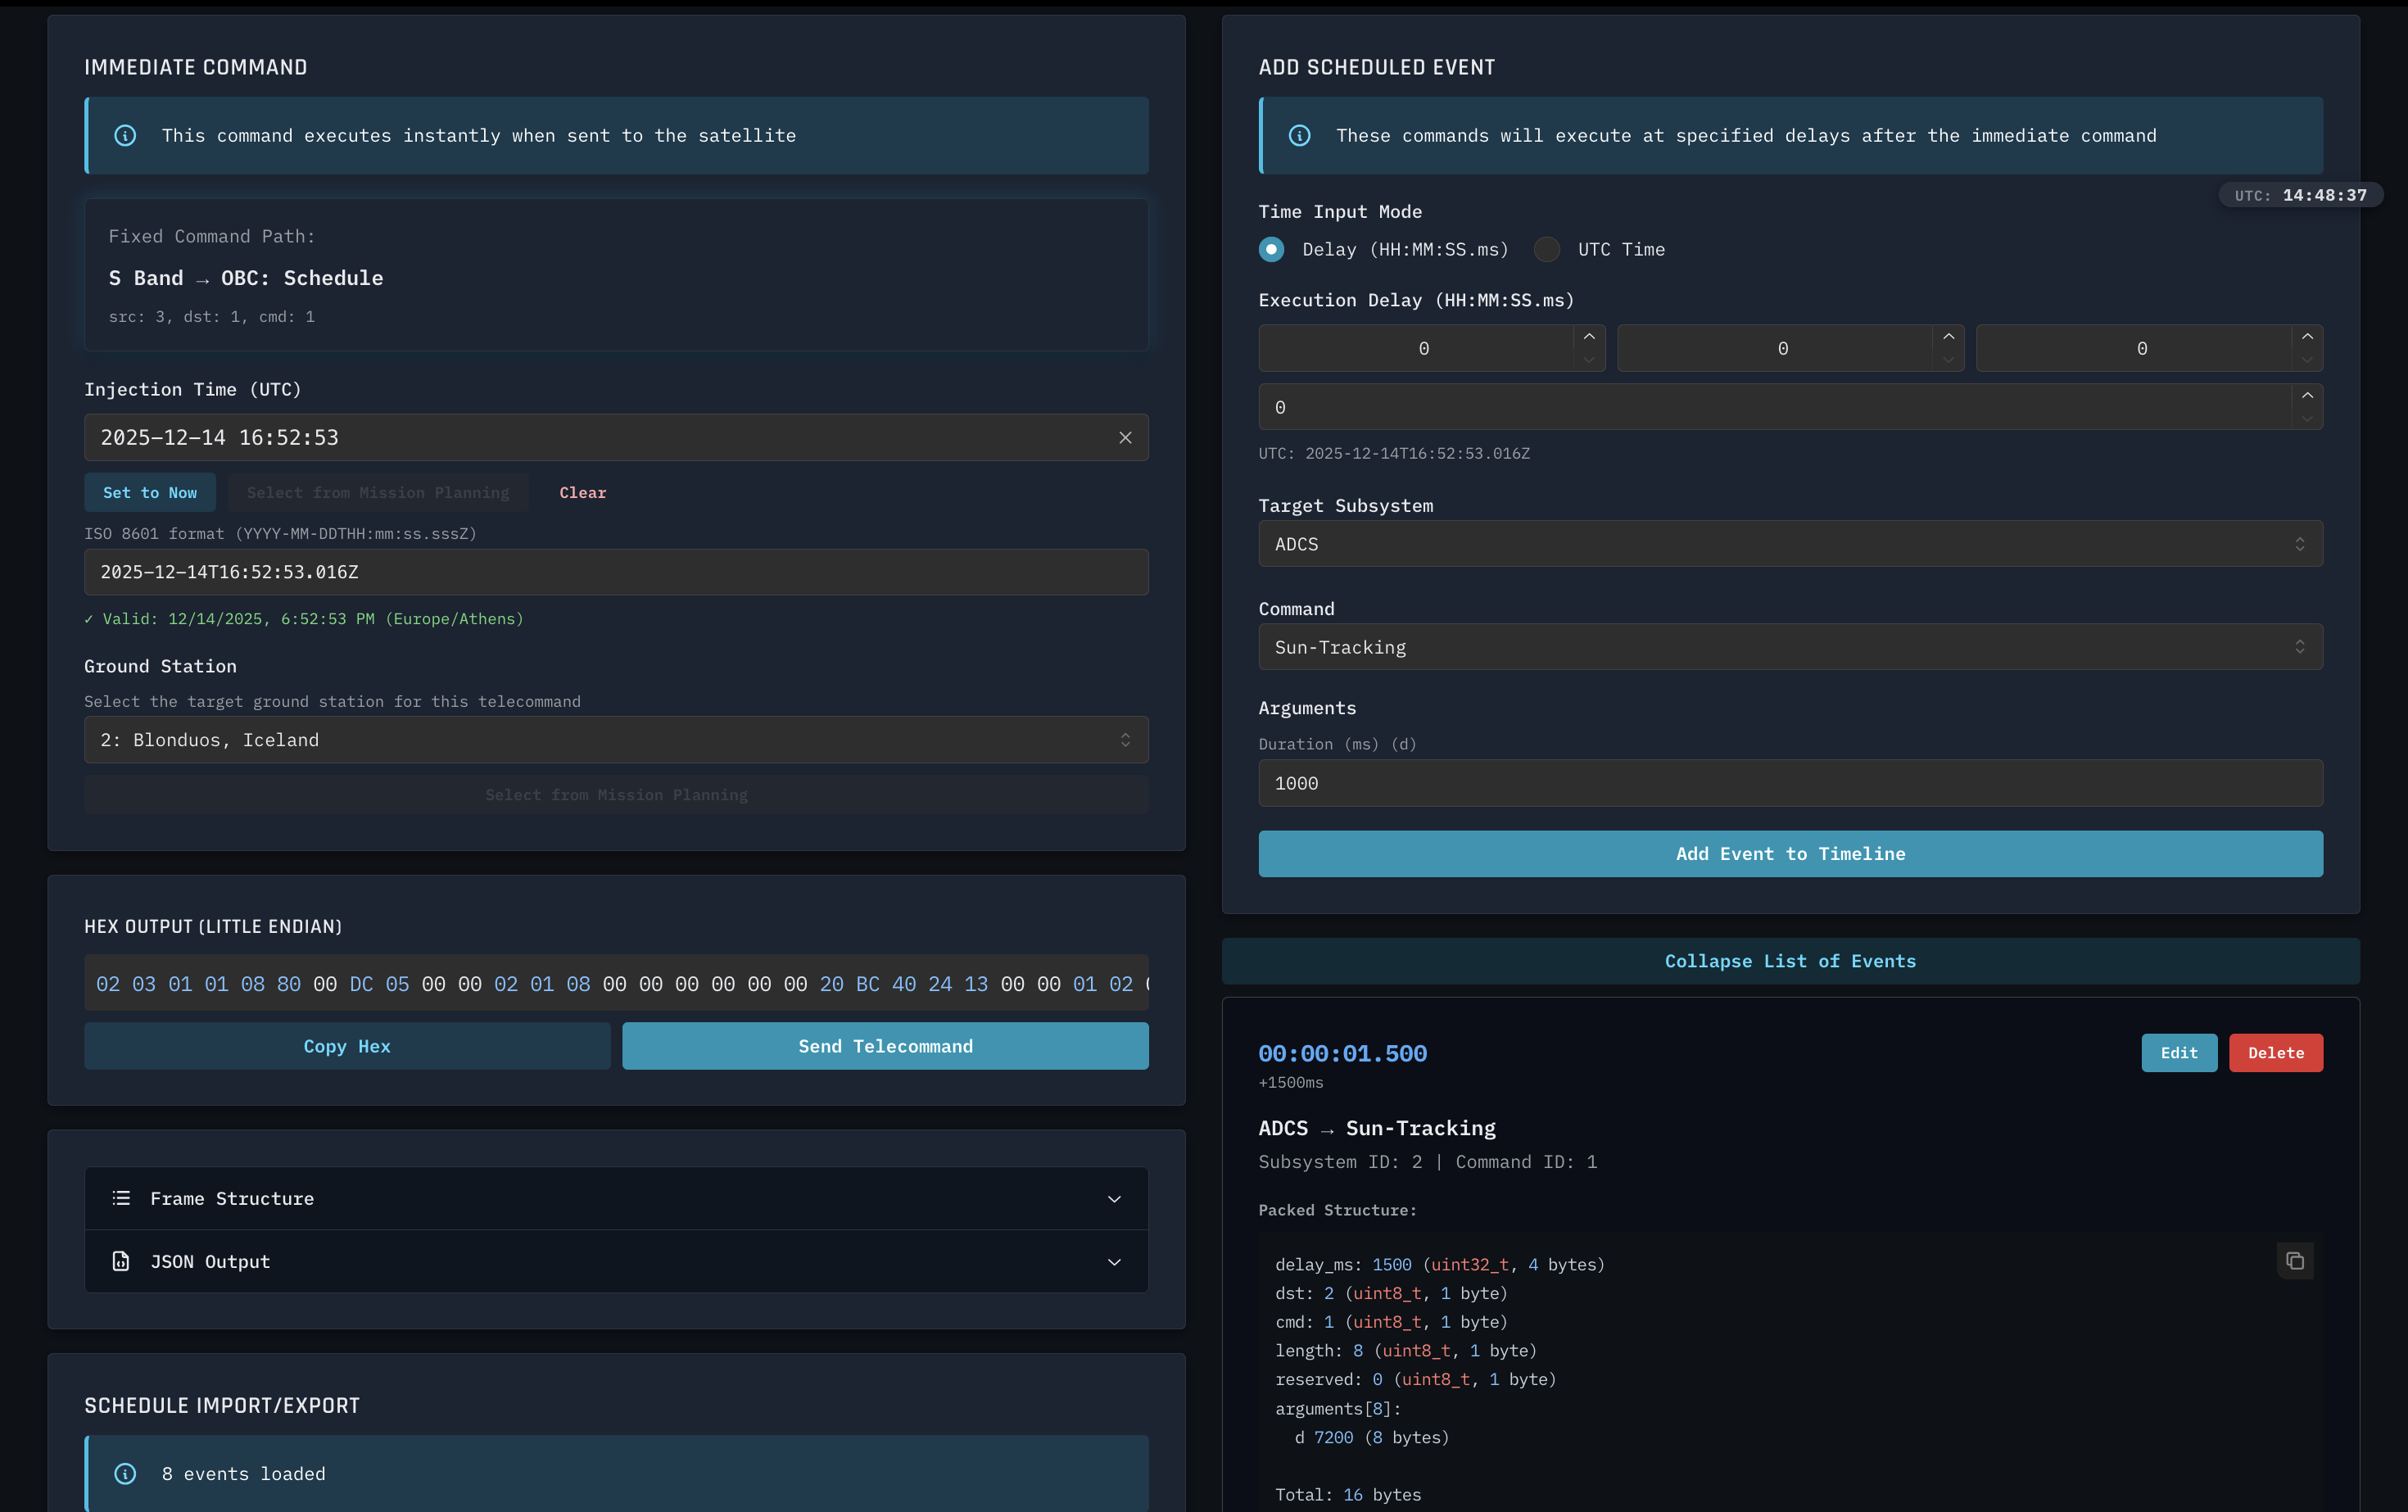
Task: Click the info icon in Immediate Command banner
Action: click(x=125, y=136)
